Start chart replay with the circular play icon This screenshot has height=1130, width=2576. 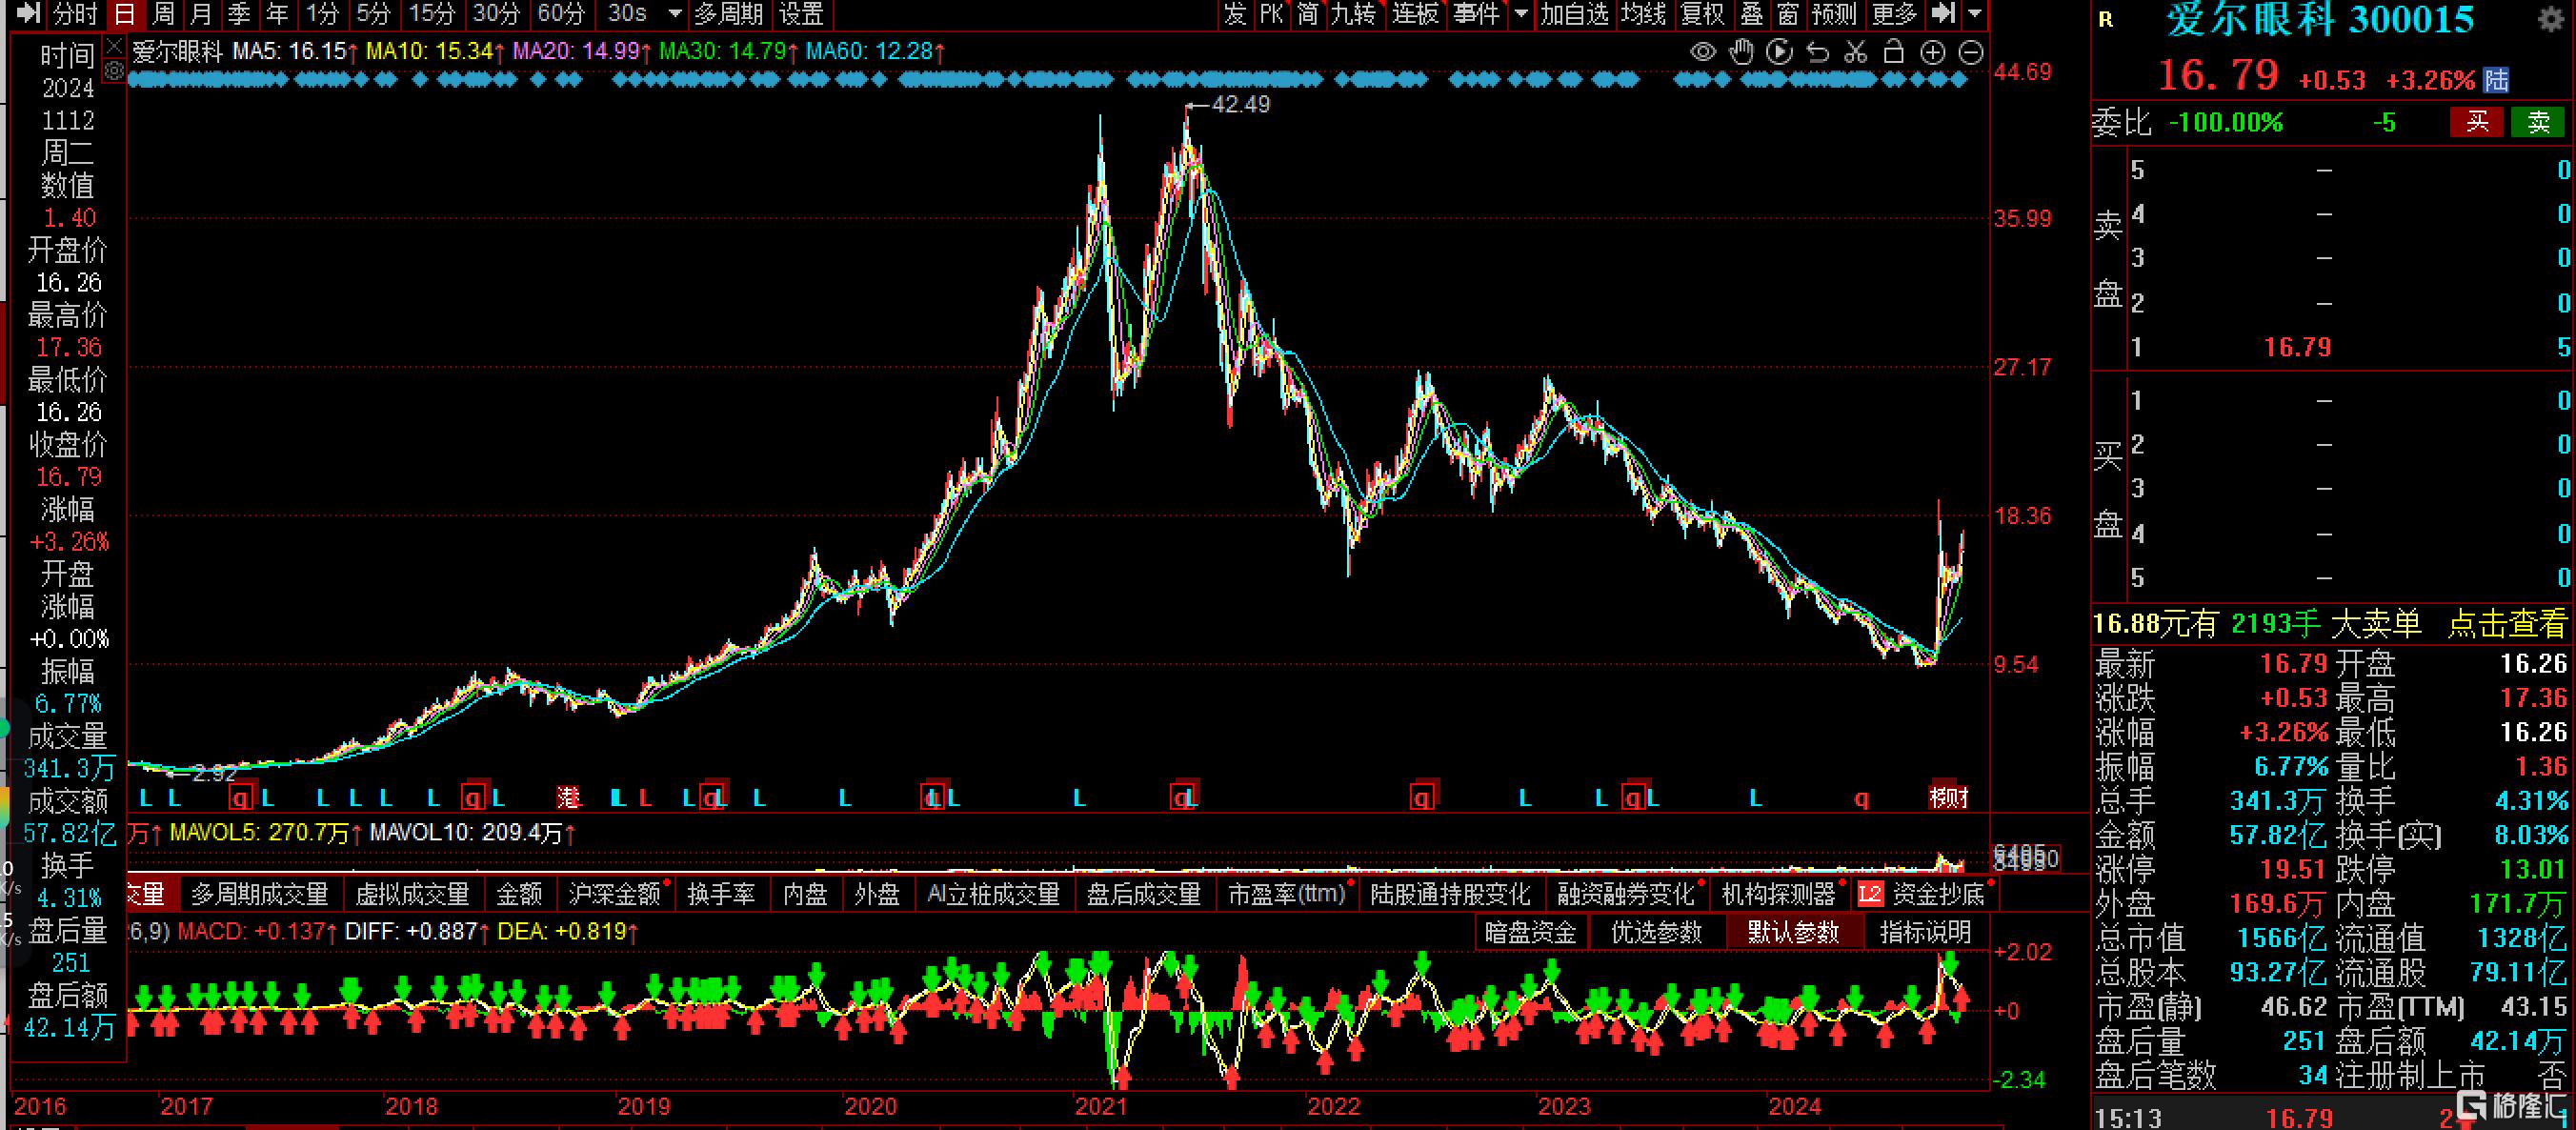(x=1780, y=52)
